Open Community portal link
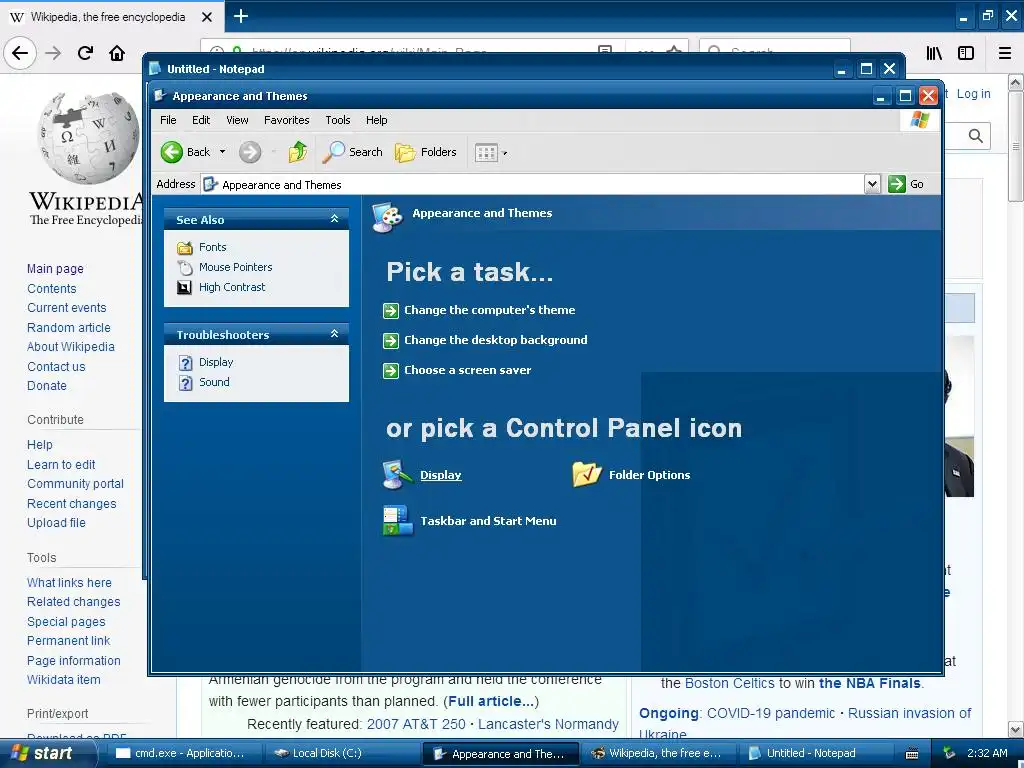The image size is (1024, 768). [x=75, y=484]
